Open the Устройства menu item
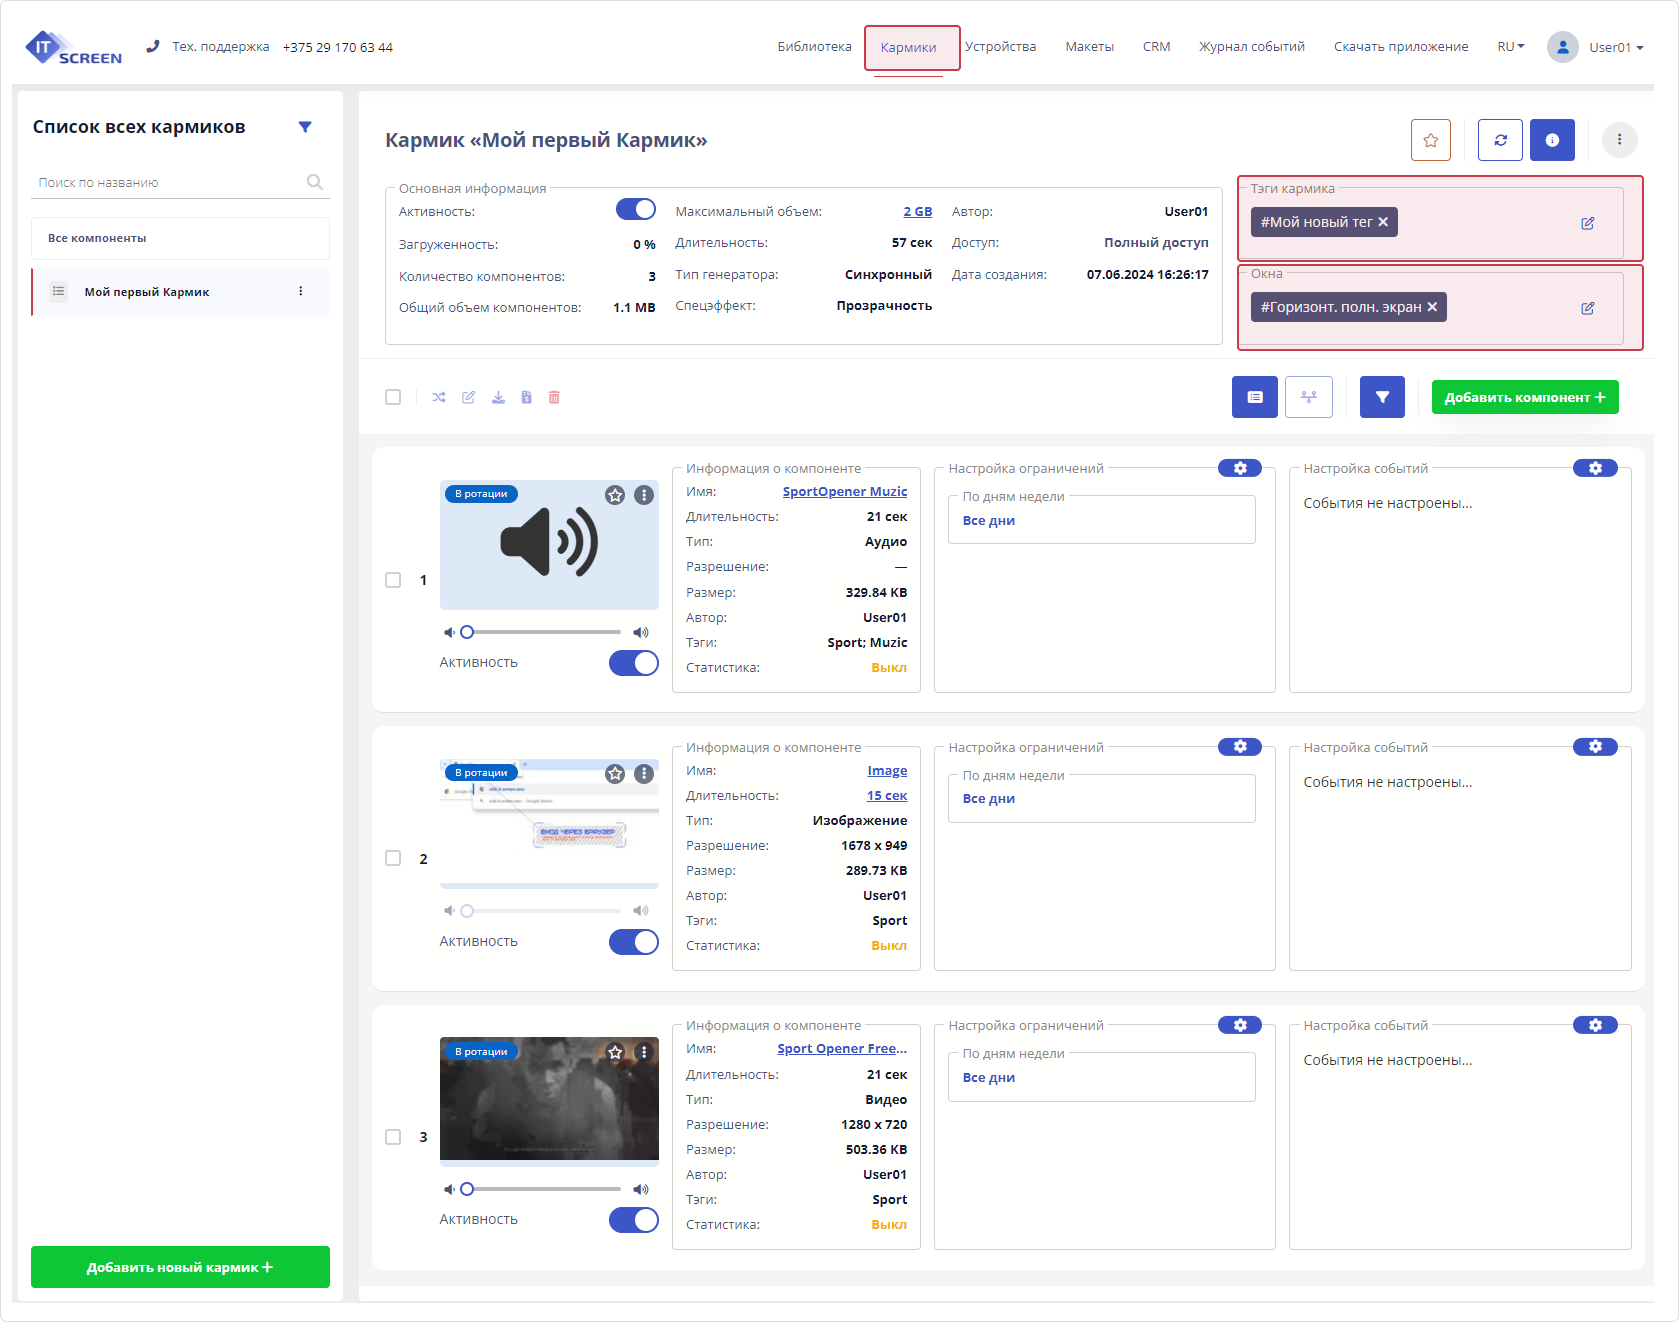Image resolution: width=1679 pixels, height=1322 pixels. point(1000,47)
